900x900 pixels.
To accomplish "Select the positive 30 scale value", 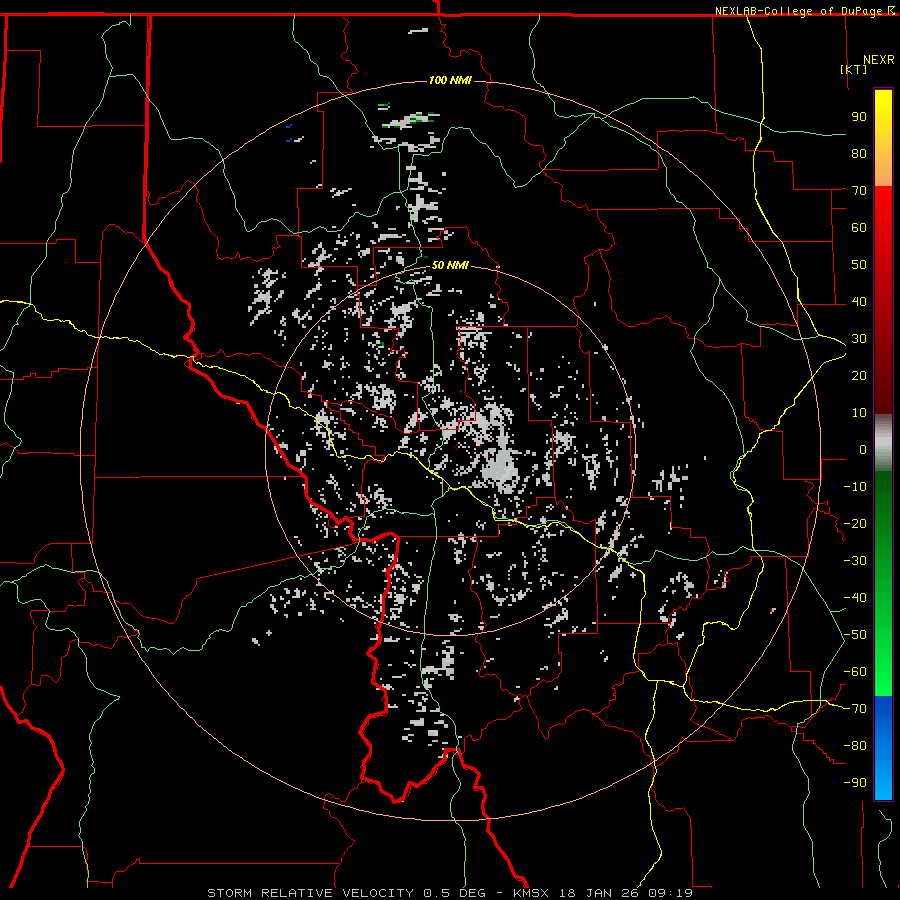I will (859, 339).
